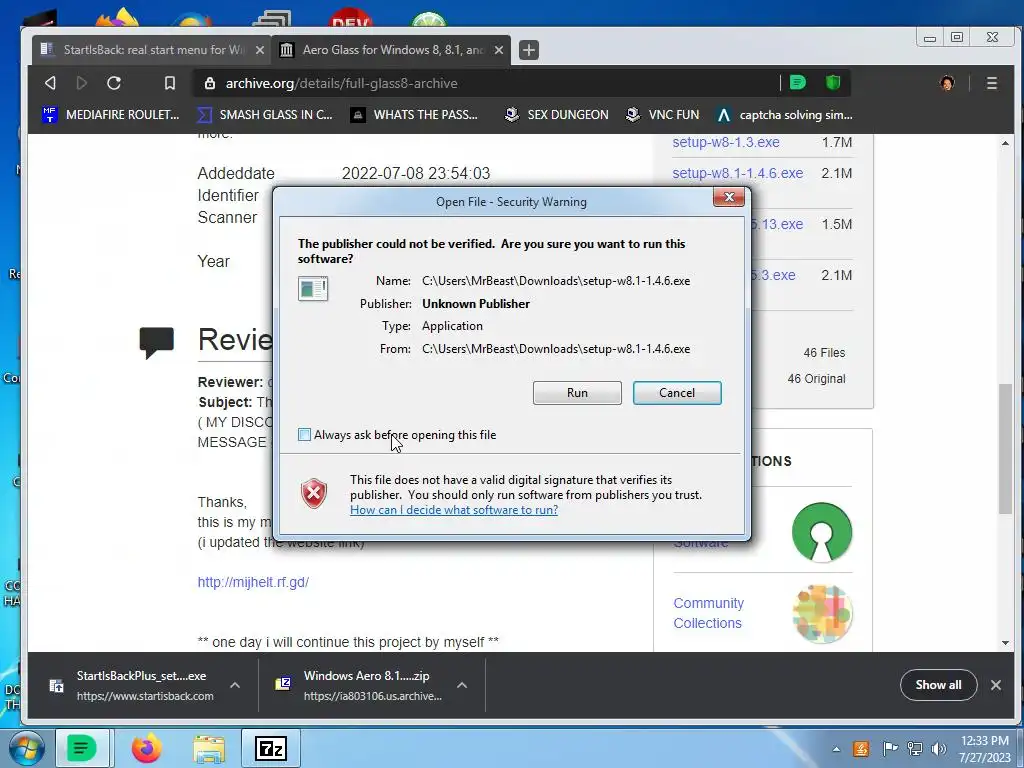Open the captcha solving sim... bookmark

[x=784, y=115]
